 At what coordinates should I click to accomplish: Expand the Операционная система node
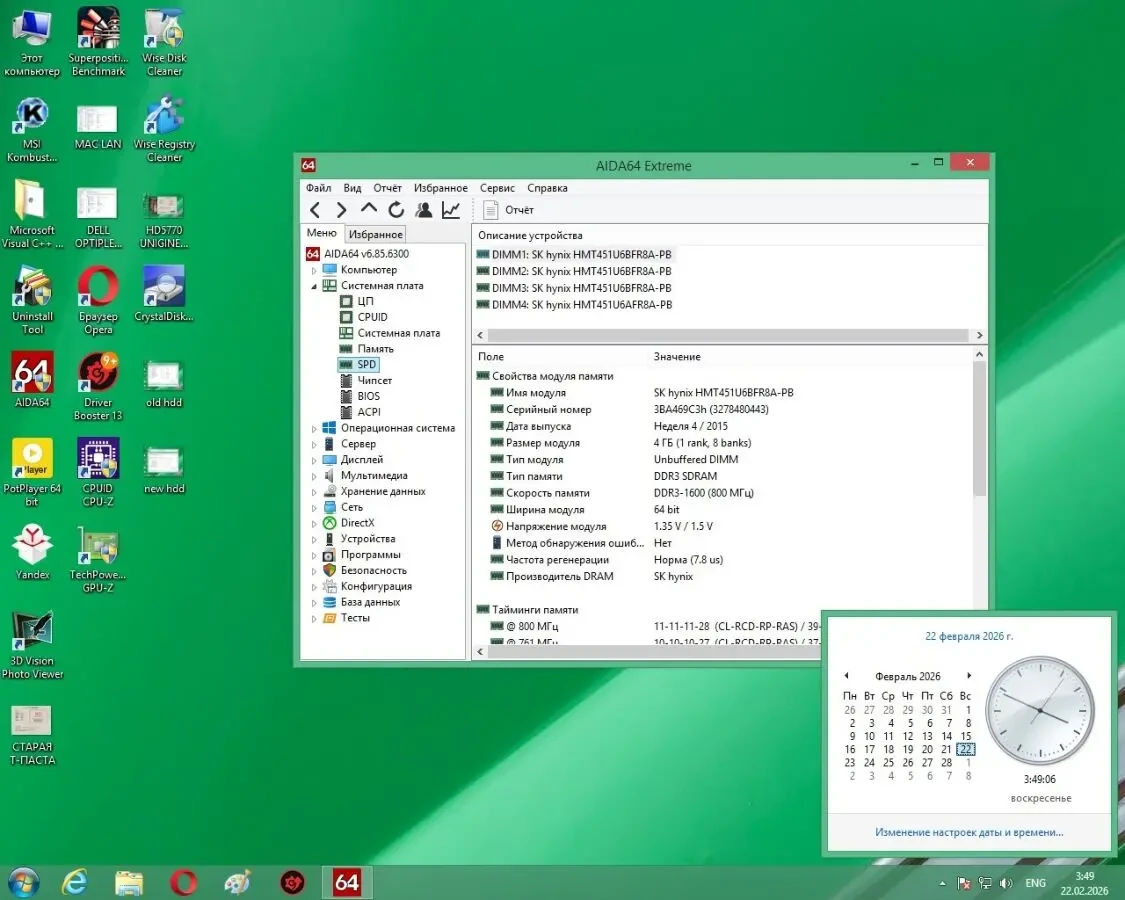click(314, 428)
